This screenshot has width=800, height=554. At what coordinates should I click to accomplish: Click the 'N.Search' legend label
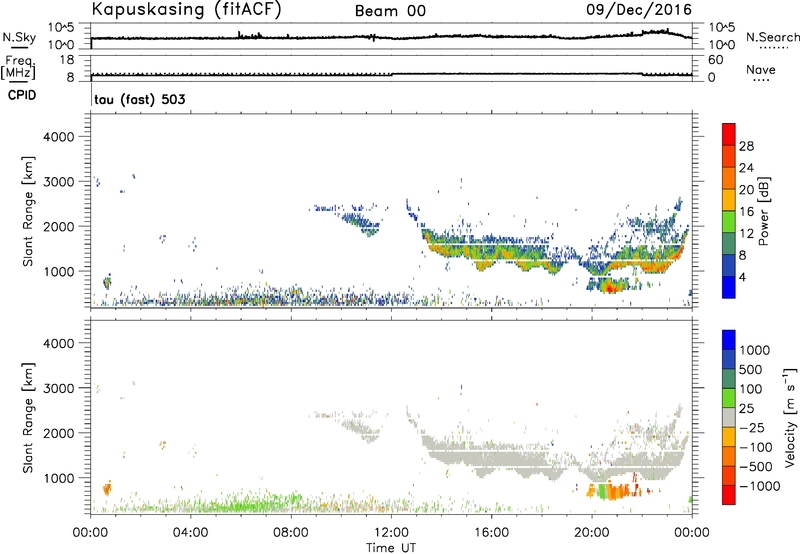point(772,37)
